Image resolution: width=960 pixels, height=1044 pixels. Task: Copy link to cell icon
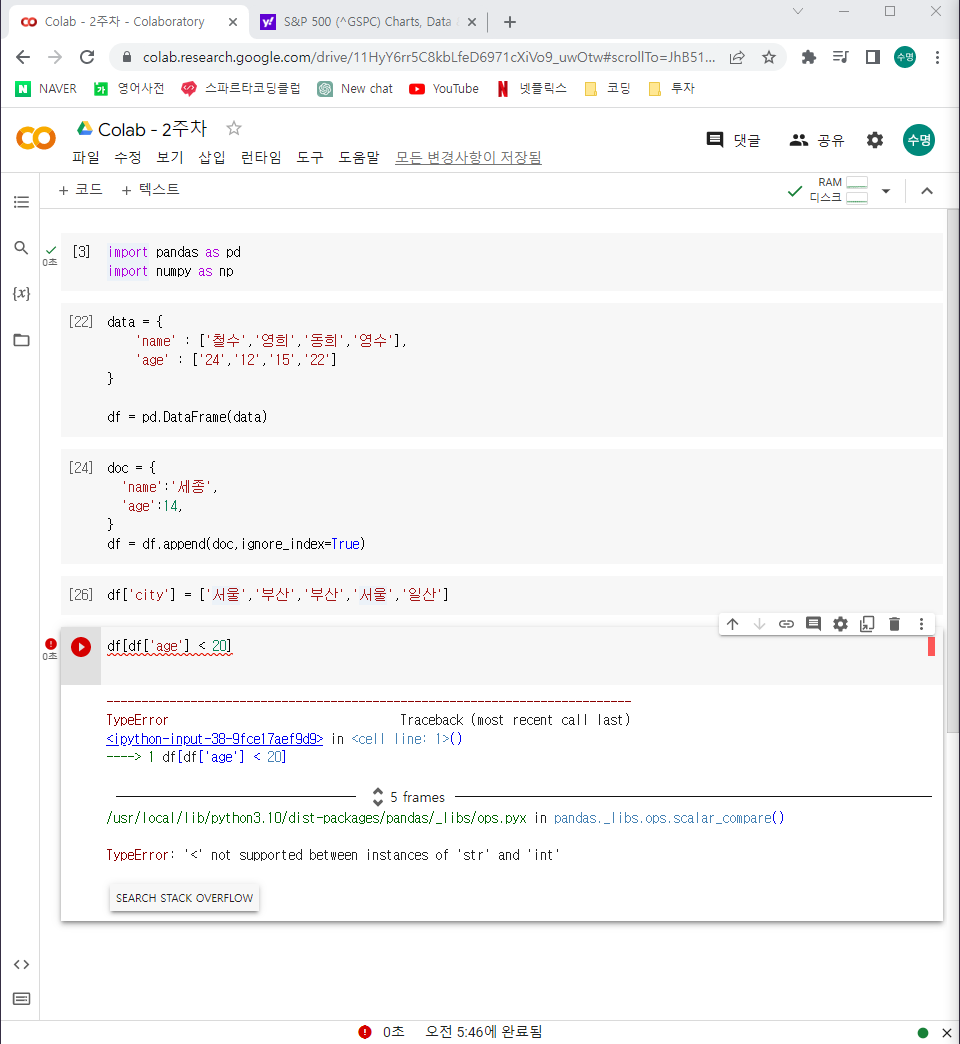pyautogui.click(x=786, y=624)
